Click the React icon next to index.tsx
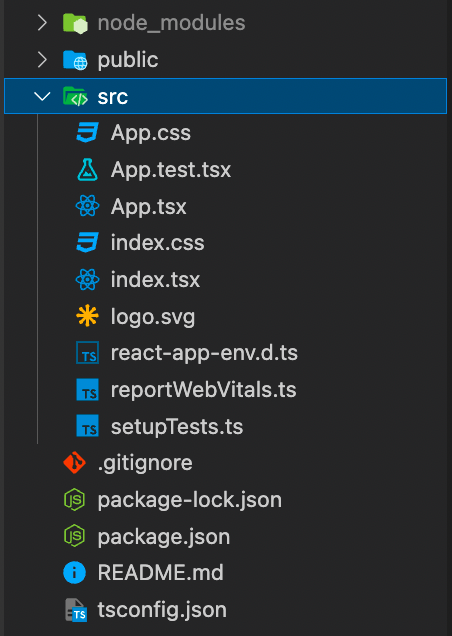 pos(87,279)
